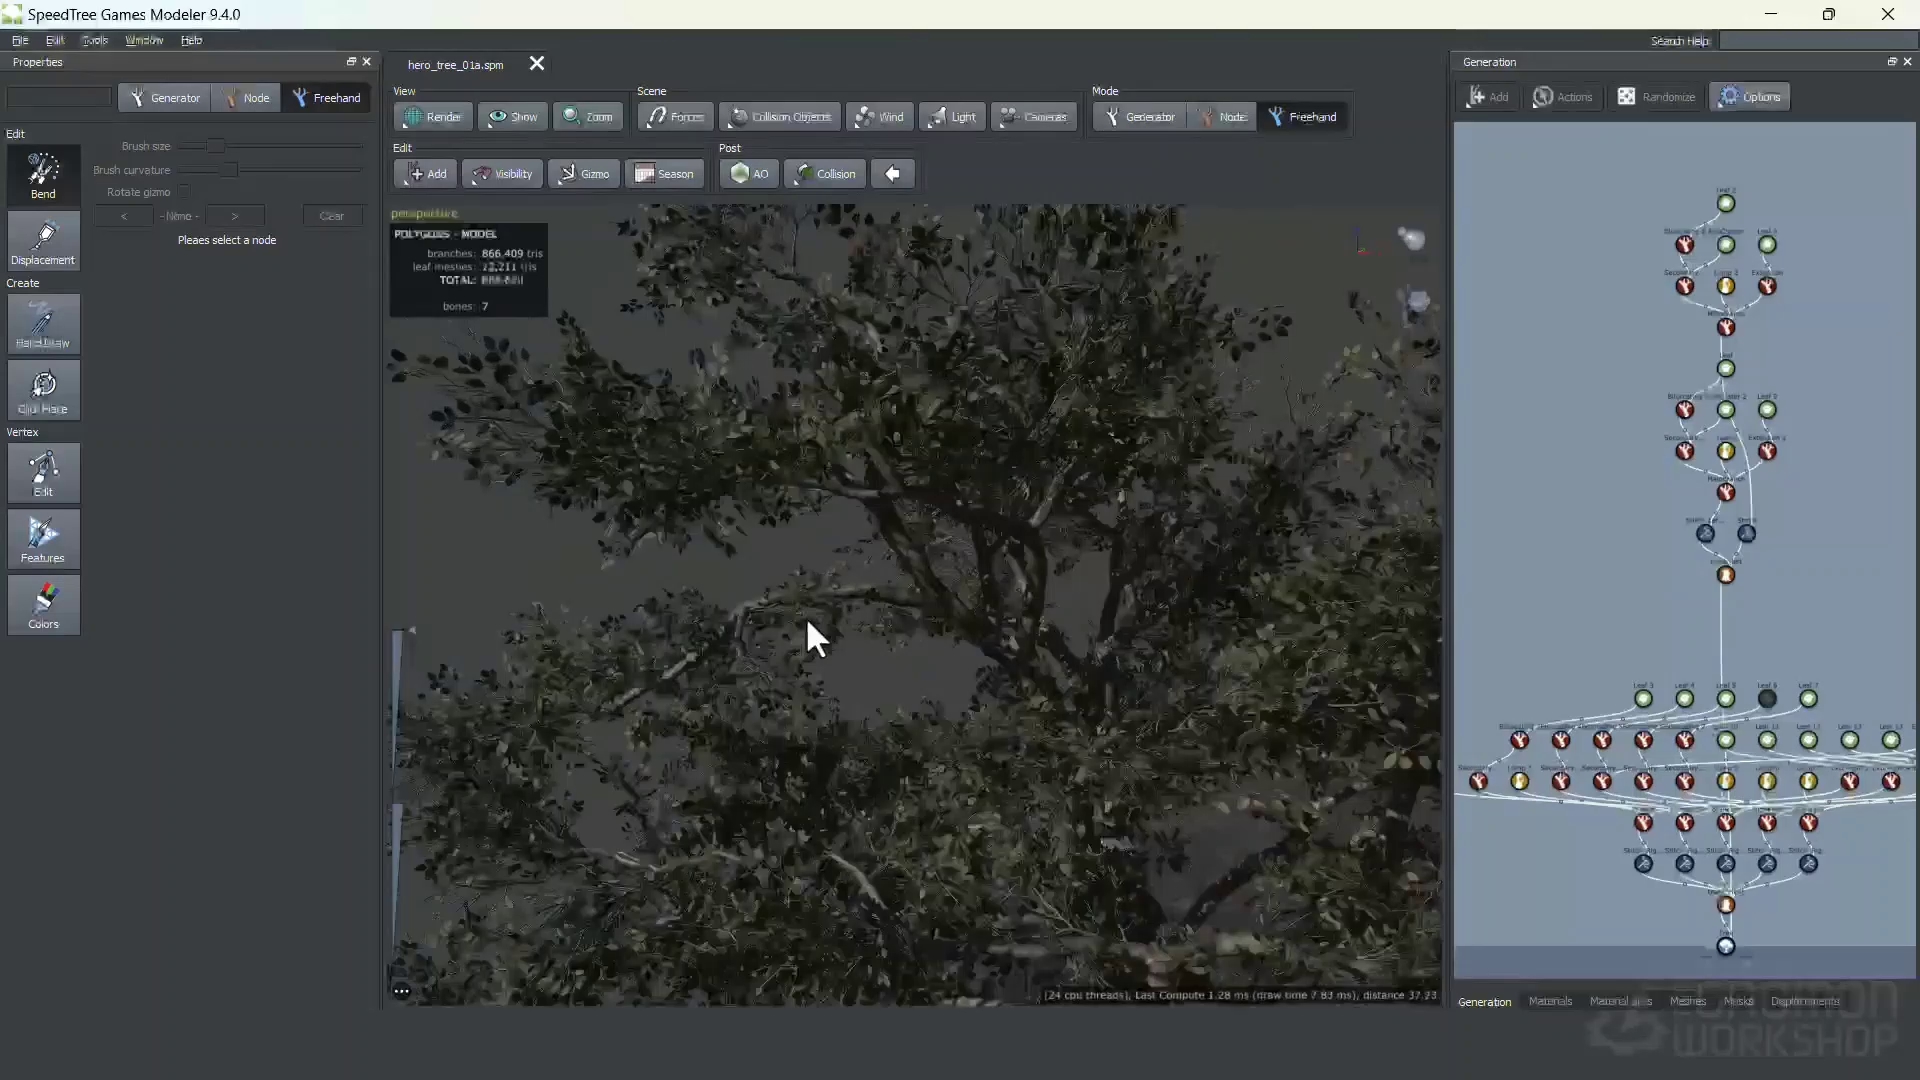Open the Show view dropdown
The image size is (1920, 1080).
(512, 117)
